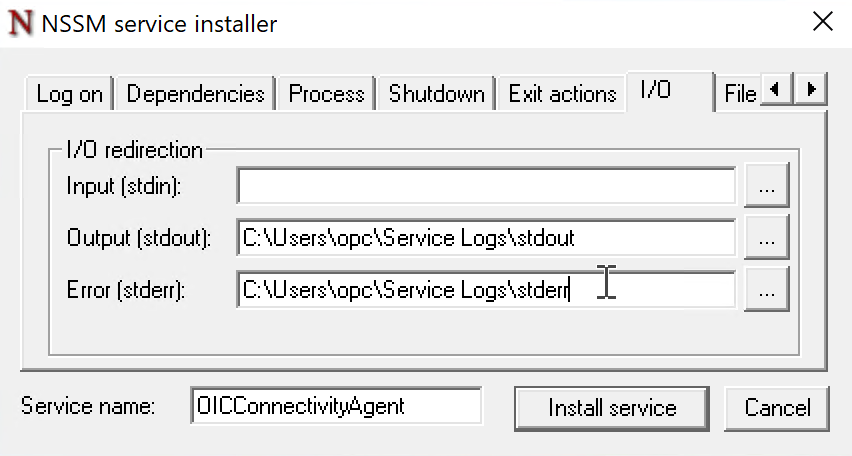This screenshot has height=456, width=852.
Task: Click the Cancel button
Action: pos(778,408)
